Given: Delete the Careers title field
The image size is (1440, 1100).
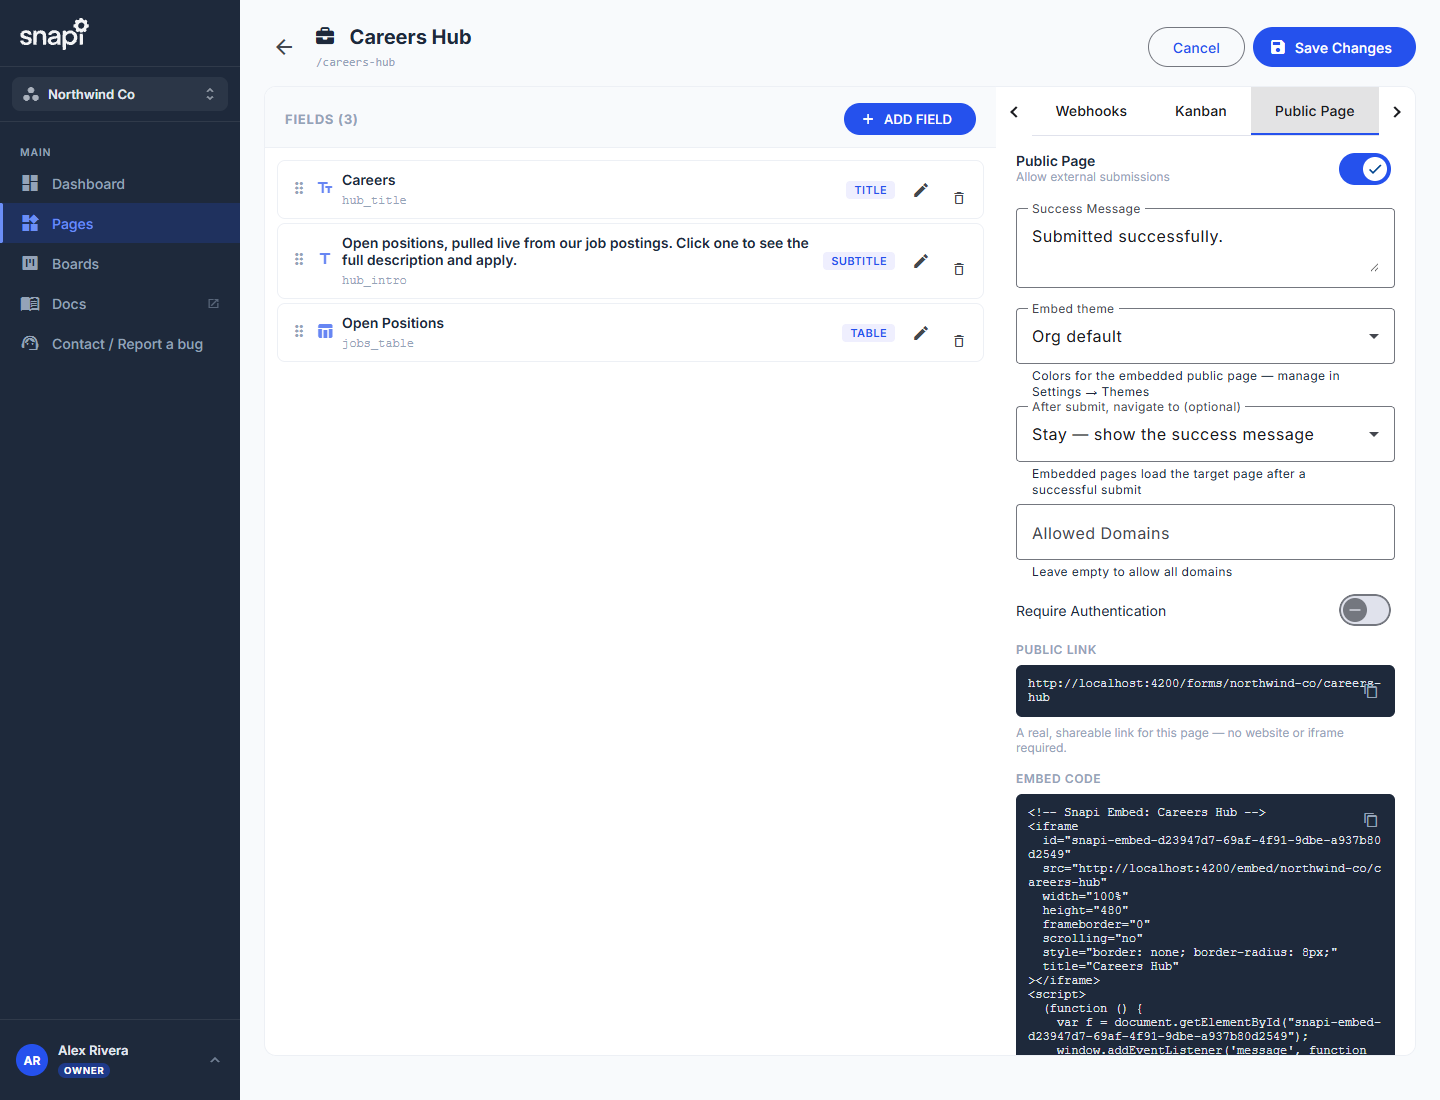Looking at the screenshot, I should 959,198.
